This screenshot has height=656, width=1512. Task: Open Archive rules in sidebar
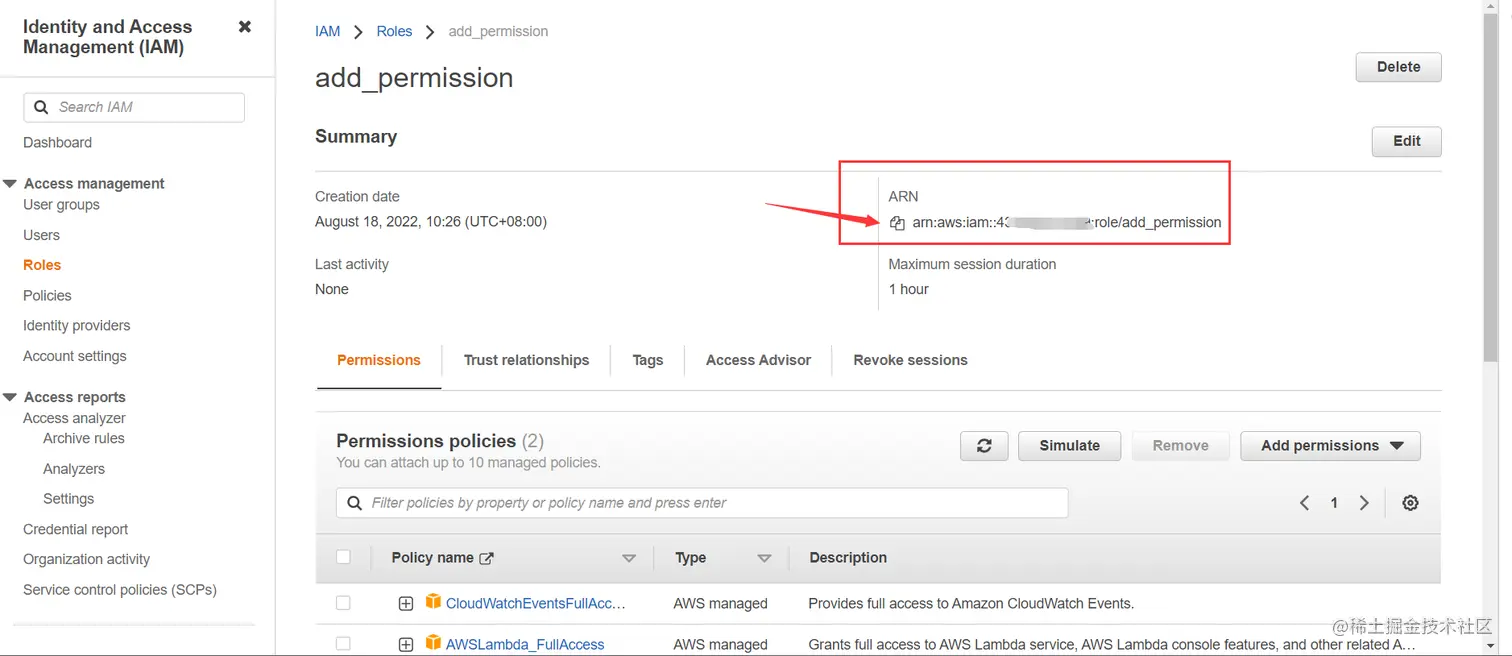click(x=84, y=438)
